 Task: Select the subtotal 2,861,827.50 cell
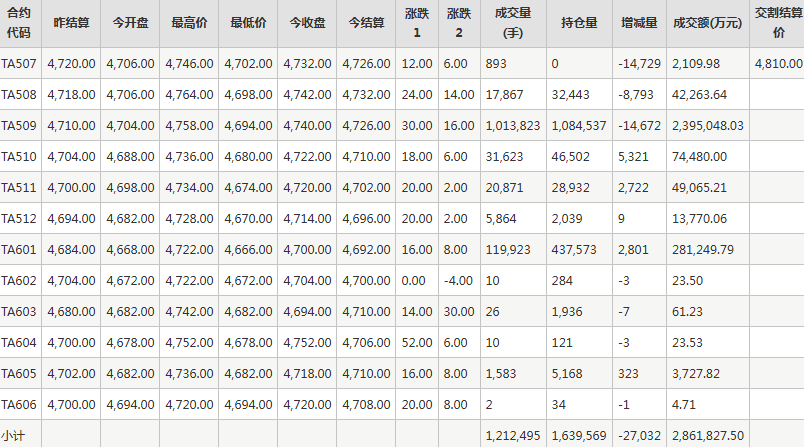click(x=708, y=436)
